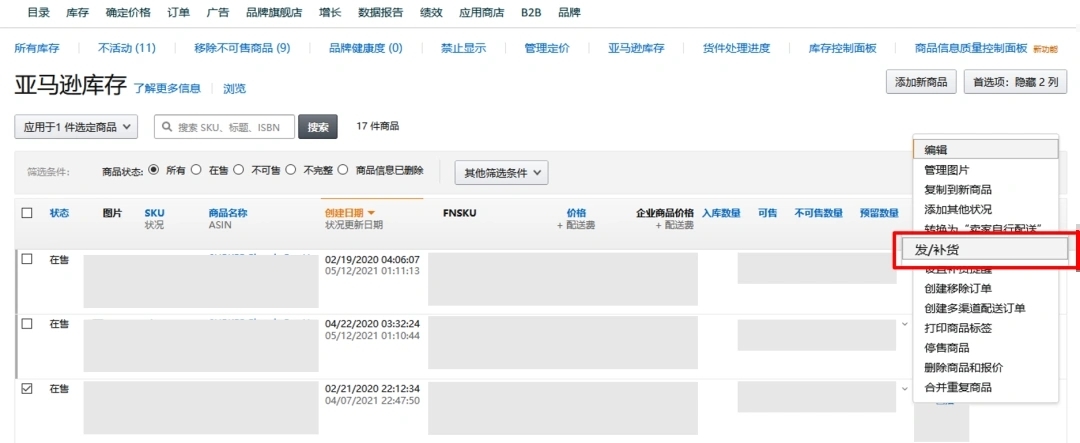The height and width of the screenshot is (443, 1080).
Task: Open the 库存 top navigation menu
Action: 77,13
